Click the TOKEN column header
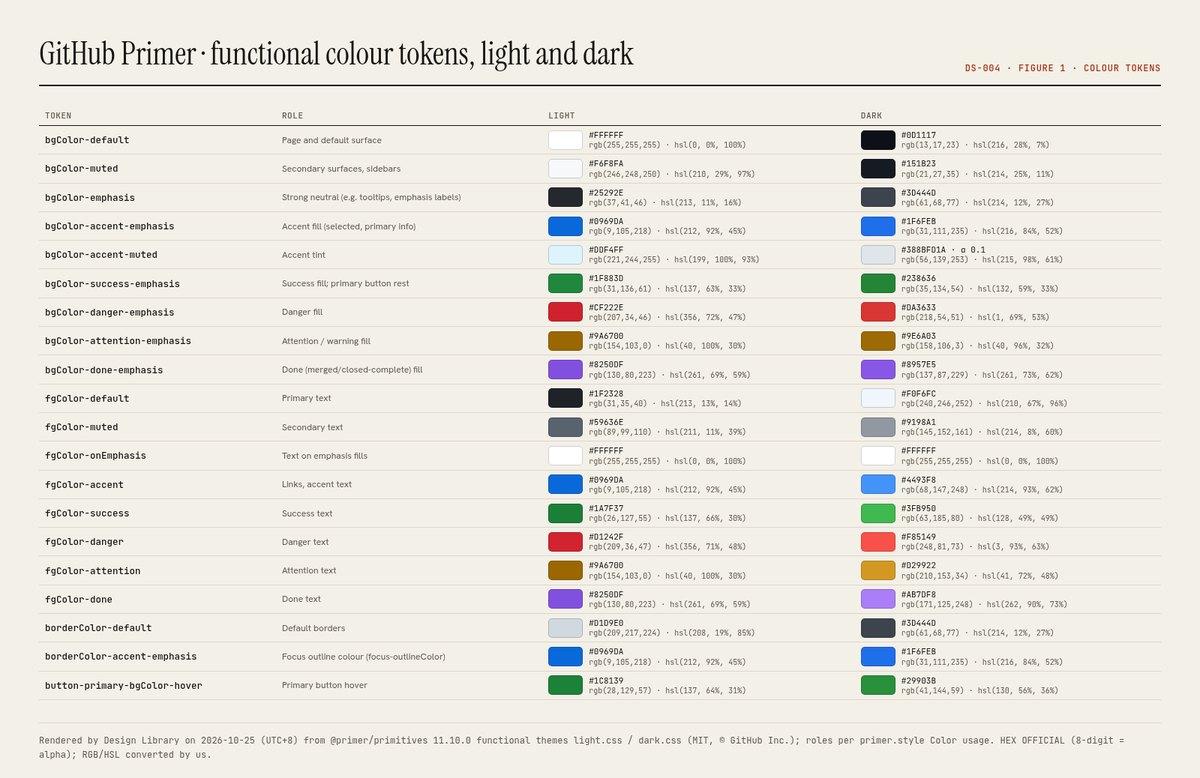 (x=58, y=116)
